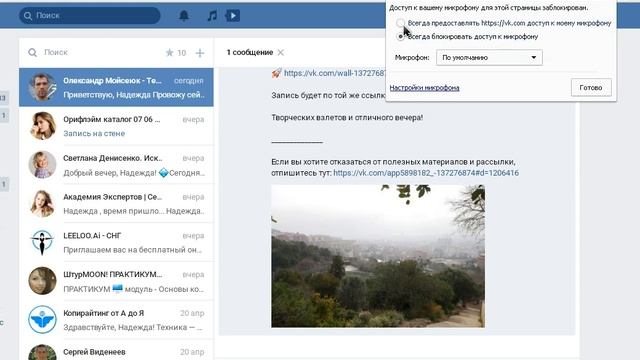Open chat with Сергей Виденеев
Image resolution: width=640 pixels, height=360 pixels.
click(x=116, y=350)
